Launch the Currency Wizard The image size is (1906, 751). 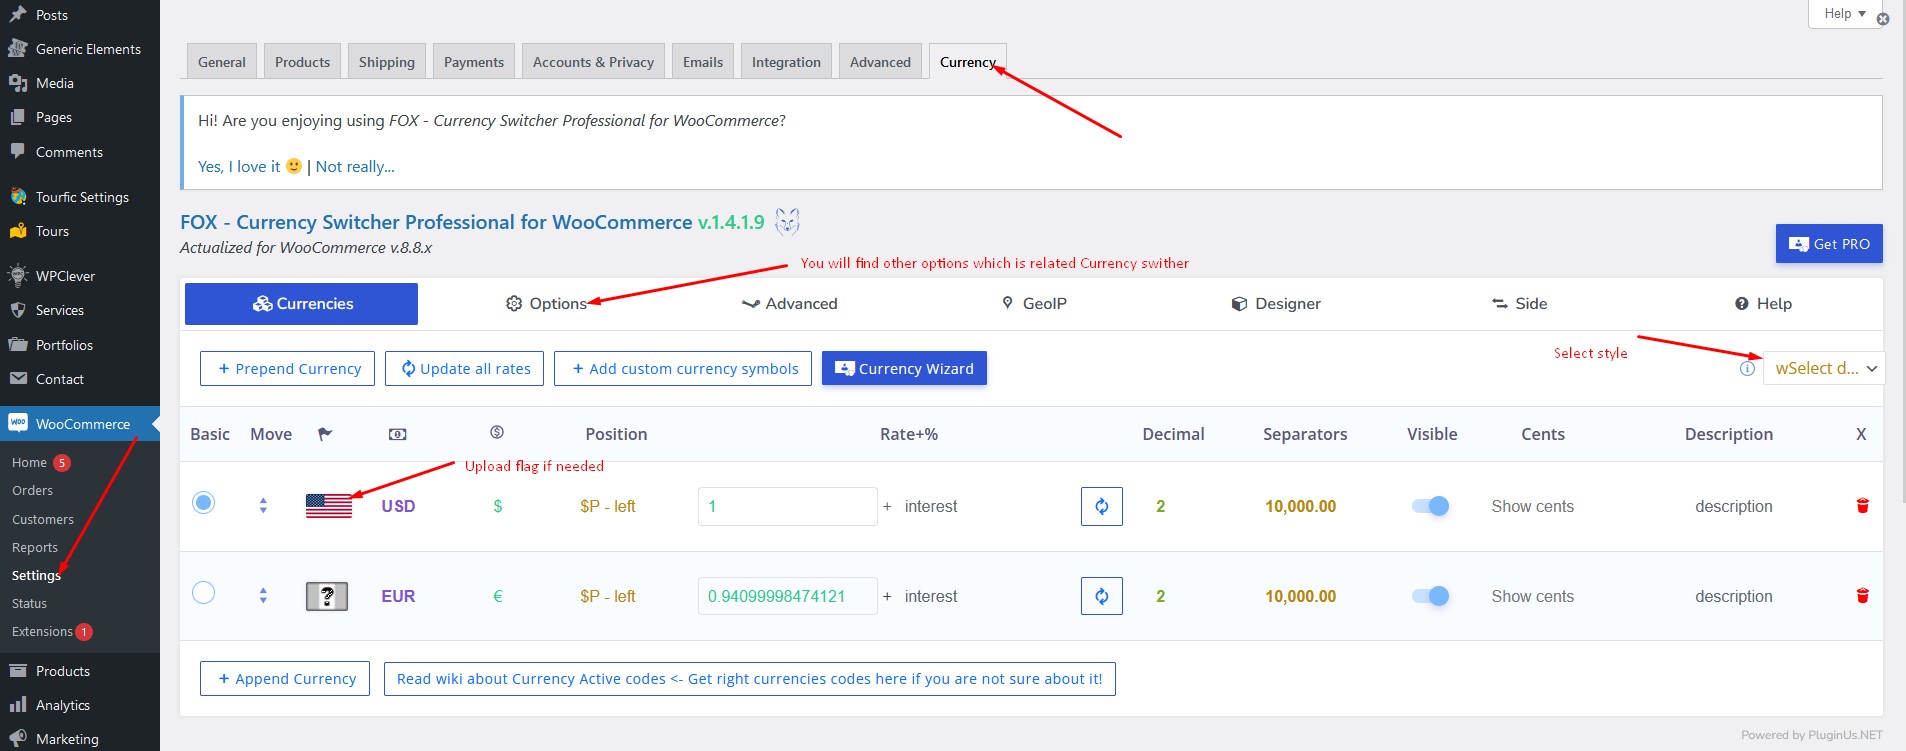pos(904,368)
